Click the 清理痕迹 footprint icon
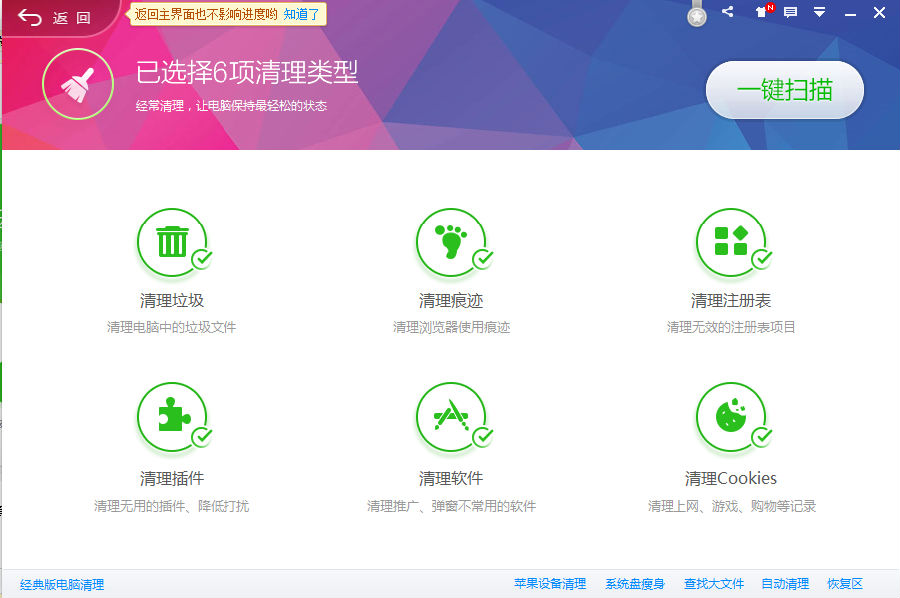 click(x=451, y=242)
